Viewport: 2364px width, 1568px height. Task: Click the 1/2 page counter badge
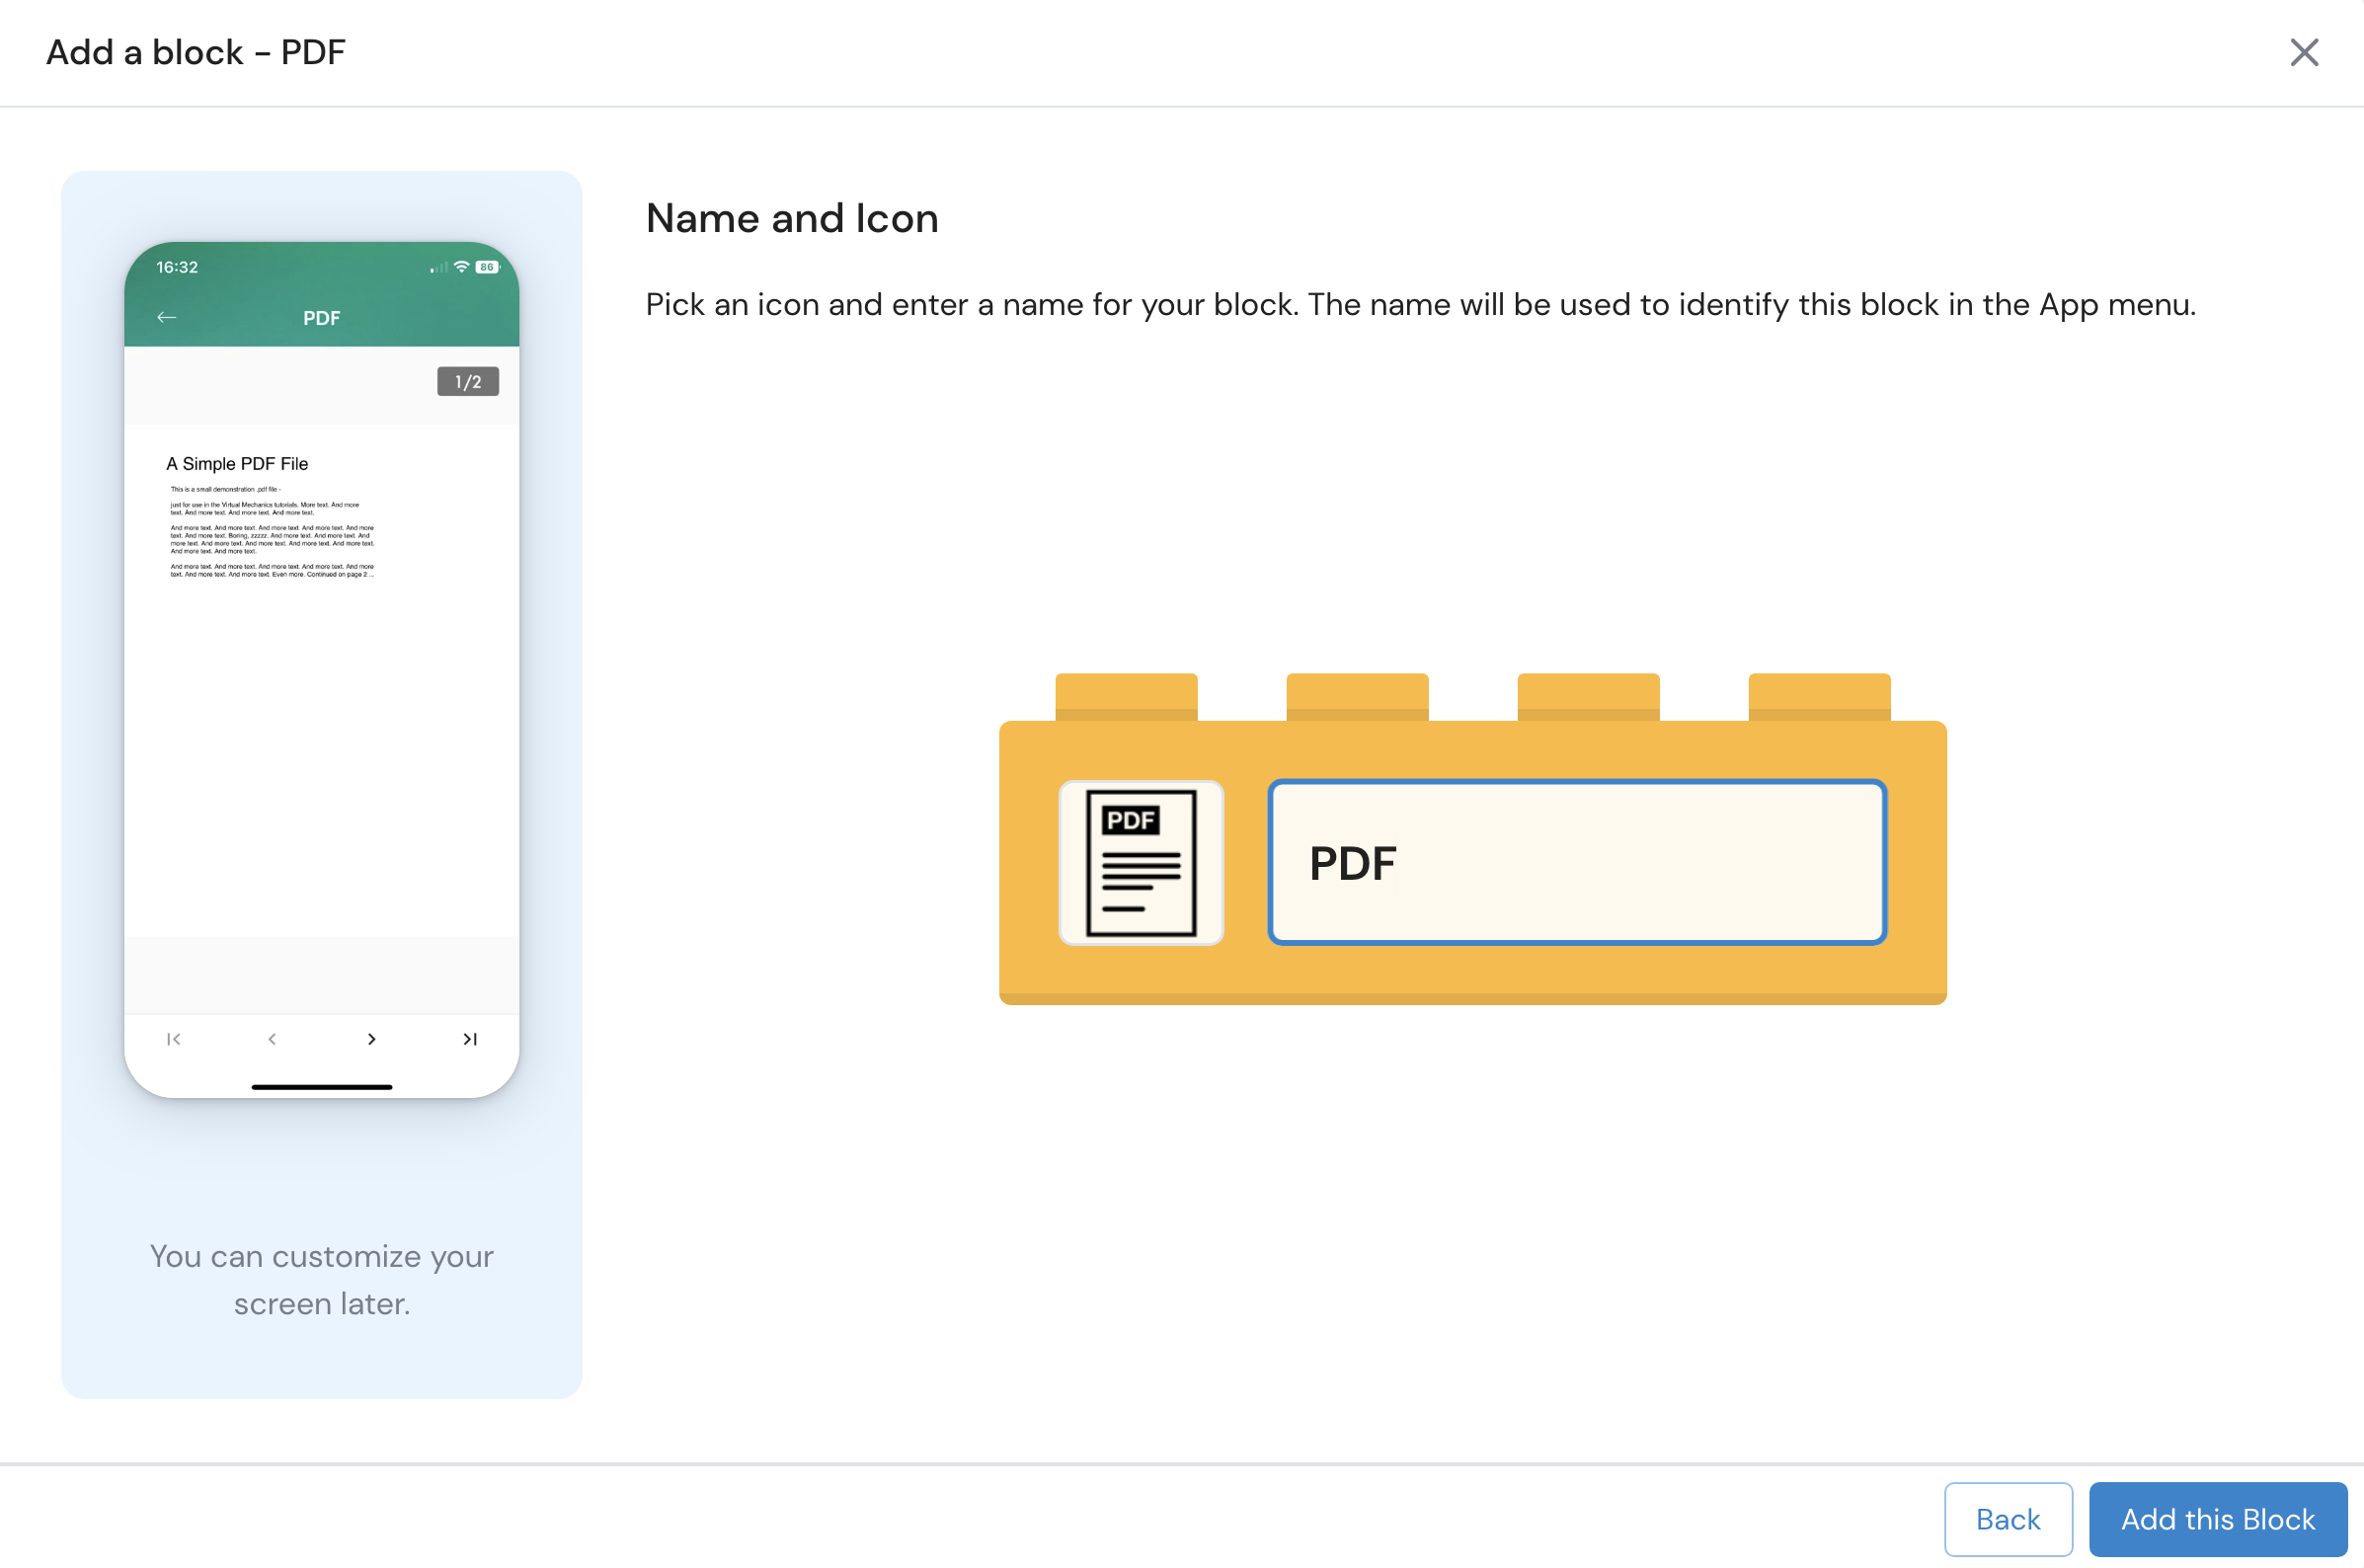467,381
